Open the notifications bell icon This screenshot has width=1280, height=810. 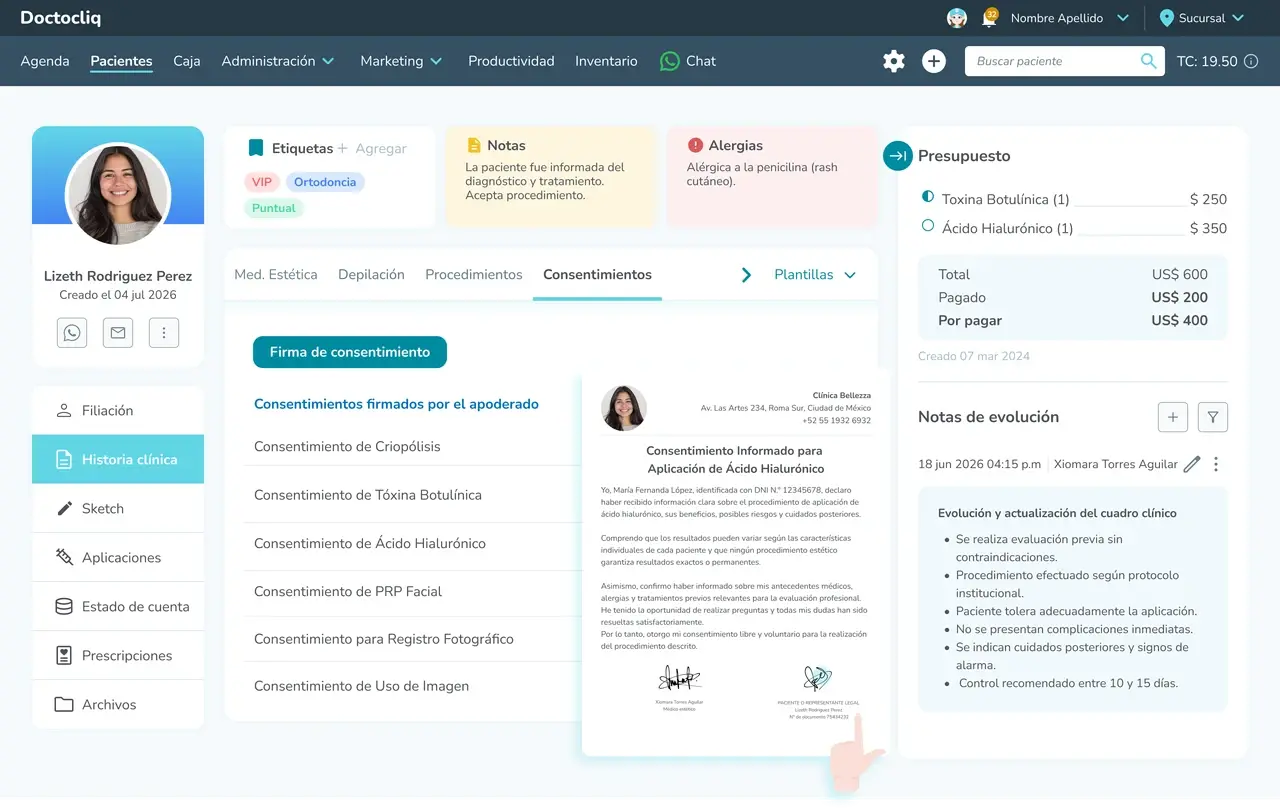pos(990,18)
